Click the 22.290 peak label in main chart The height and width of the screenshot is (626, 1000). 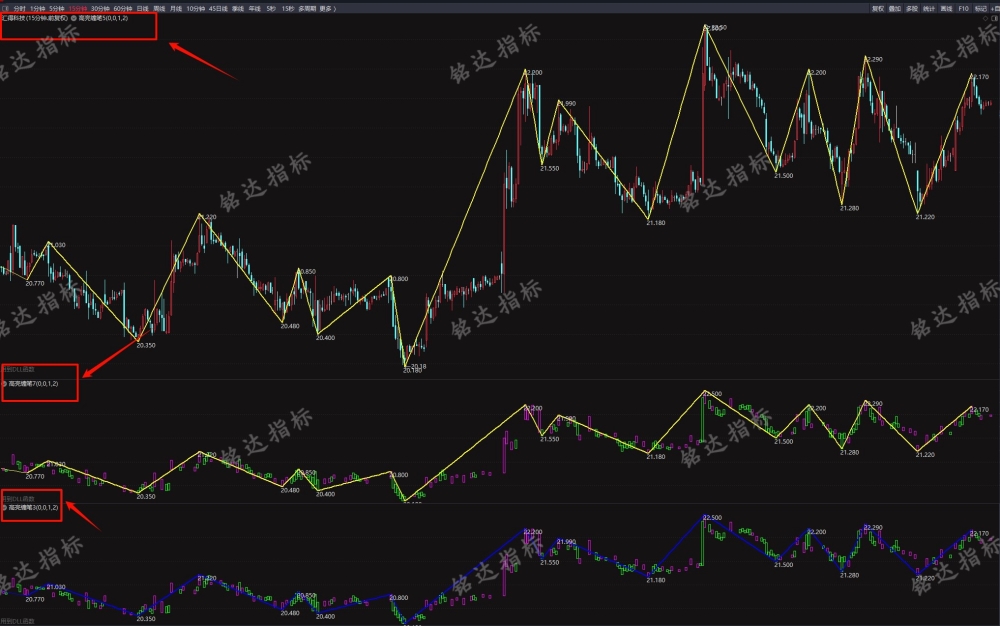pyautogui.click(x=874, y=60)
